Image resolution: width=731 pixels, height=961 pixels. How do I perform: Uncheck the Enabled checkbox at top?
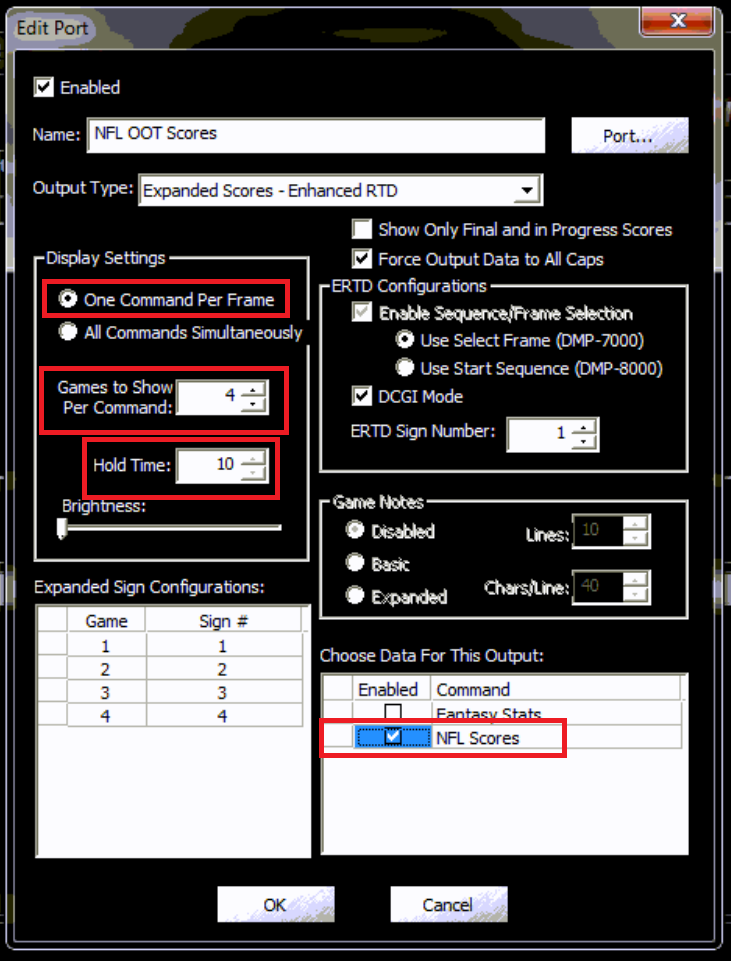(x=44, y=88)
